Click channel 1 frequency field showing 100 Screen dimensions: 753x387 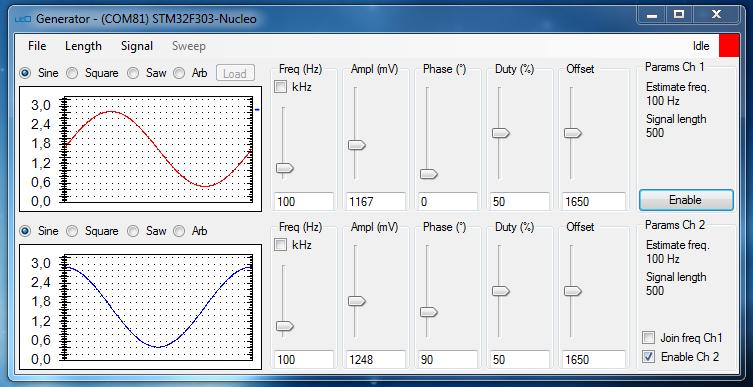point(304,202)
